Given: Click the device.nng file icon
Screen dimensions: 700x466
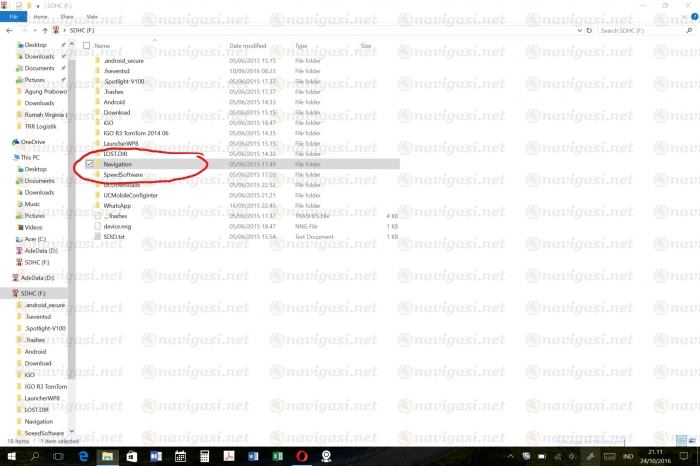Looking at the screenshot, I should point(97,226).
